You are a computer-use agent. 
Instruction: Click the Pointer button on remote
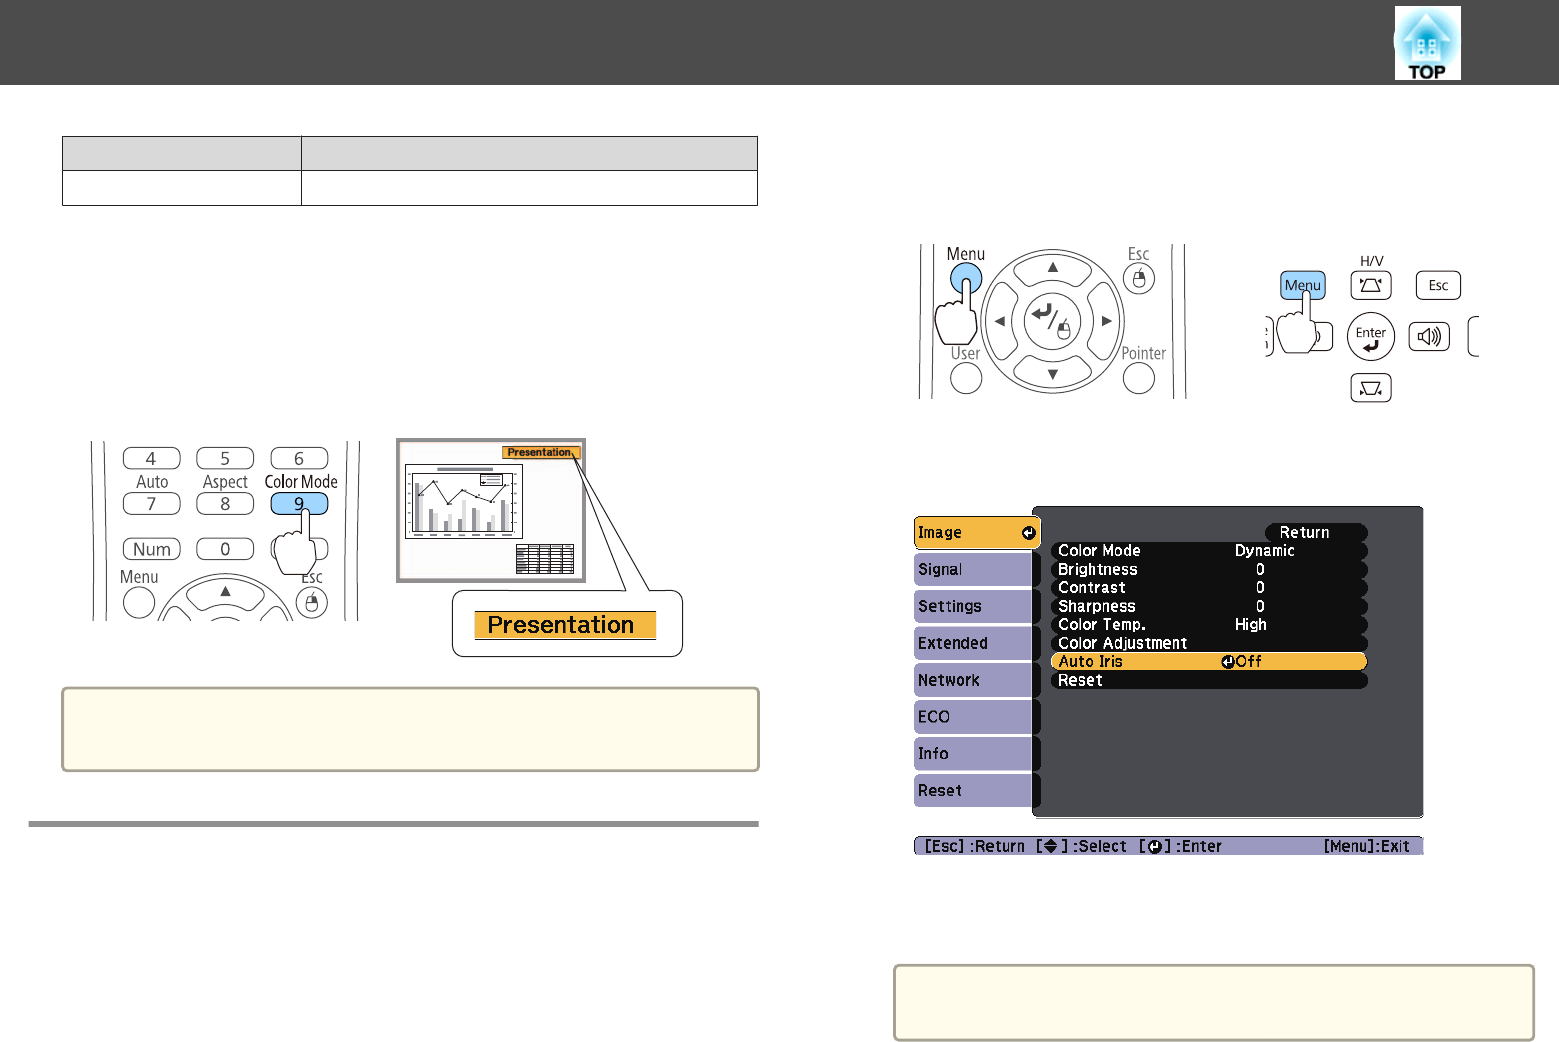pyautogui.click(x=1139, y=377)
